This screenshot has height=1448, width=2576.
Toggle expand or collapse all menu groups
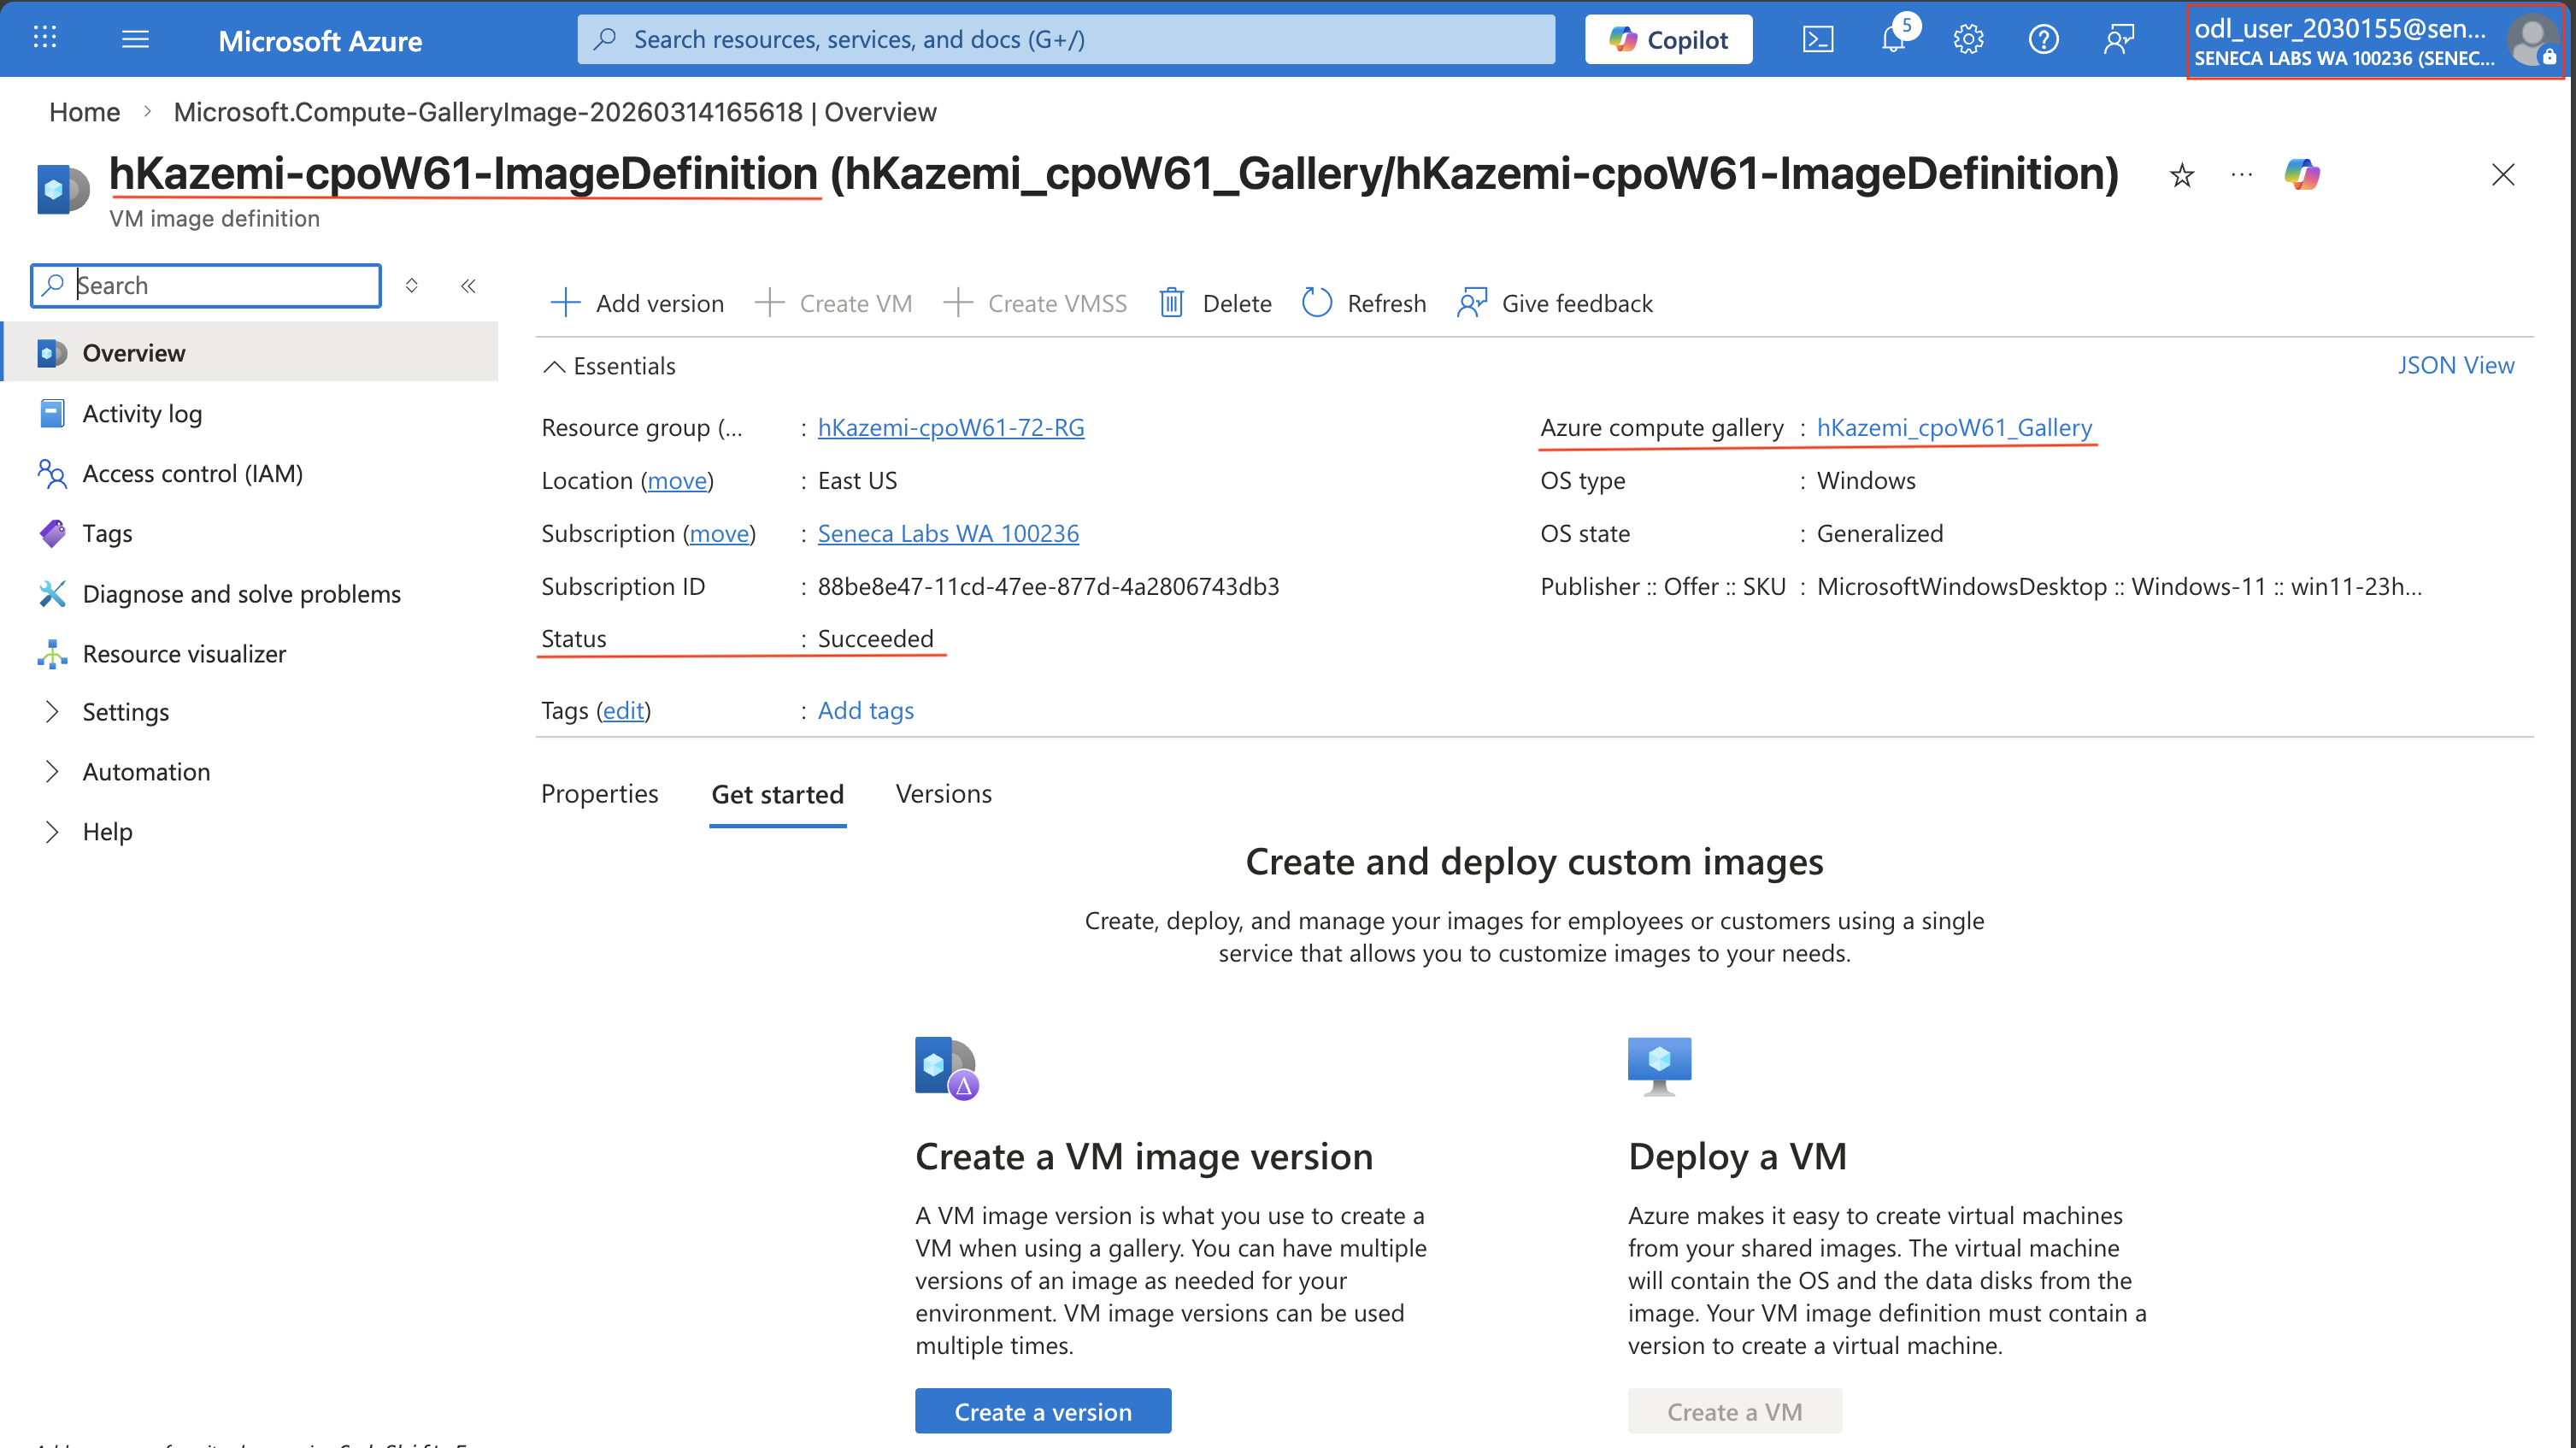[411, 286]
